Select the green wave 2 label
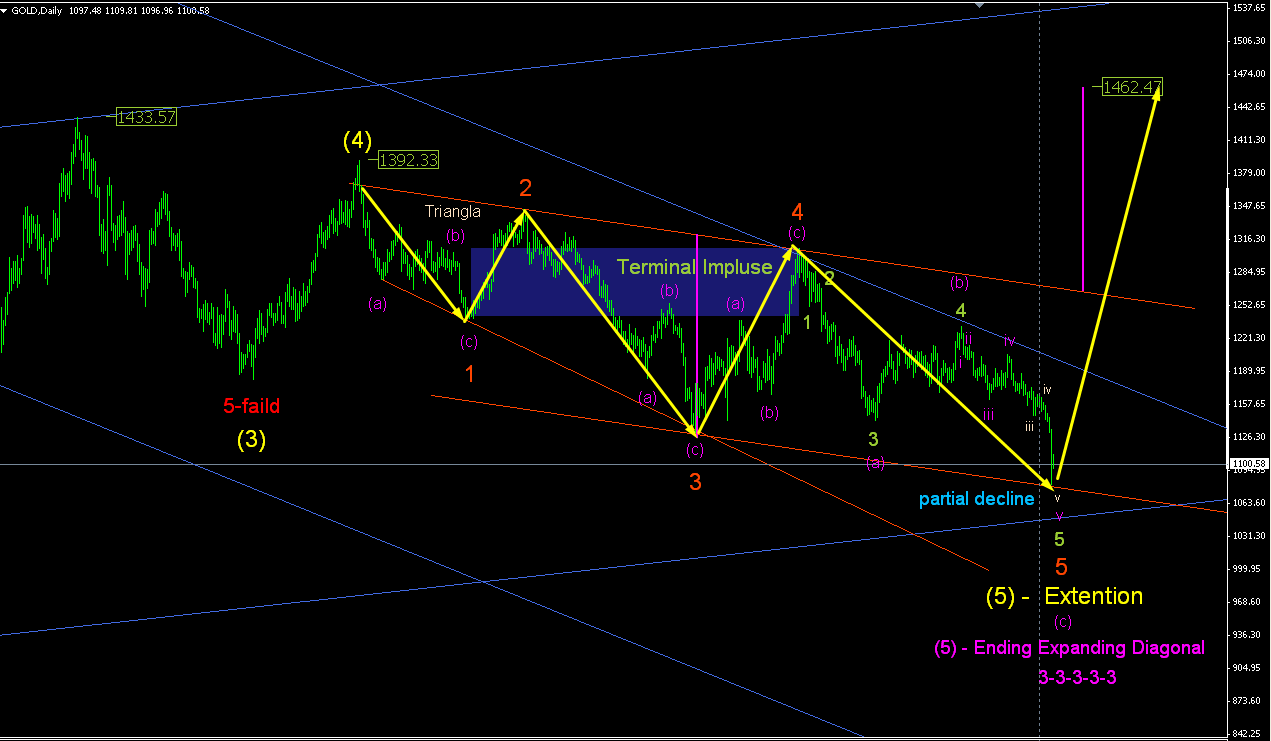The image size is (1271, 741). [829, 277]
